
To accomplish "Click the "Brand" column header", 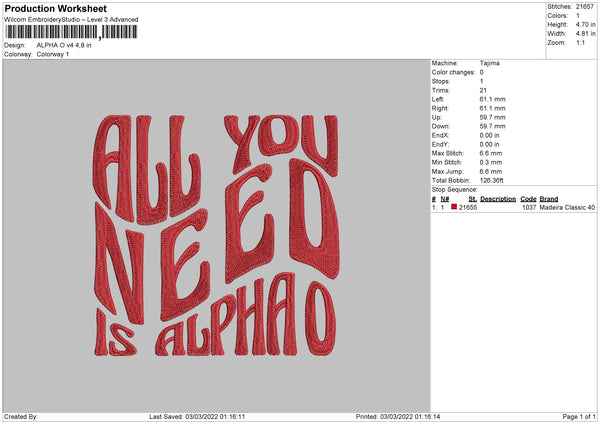I will pyautogui.click(x=549, y=199).
